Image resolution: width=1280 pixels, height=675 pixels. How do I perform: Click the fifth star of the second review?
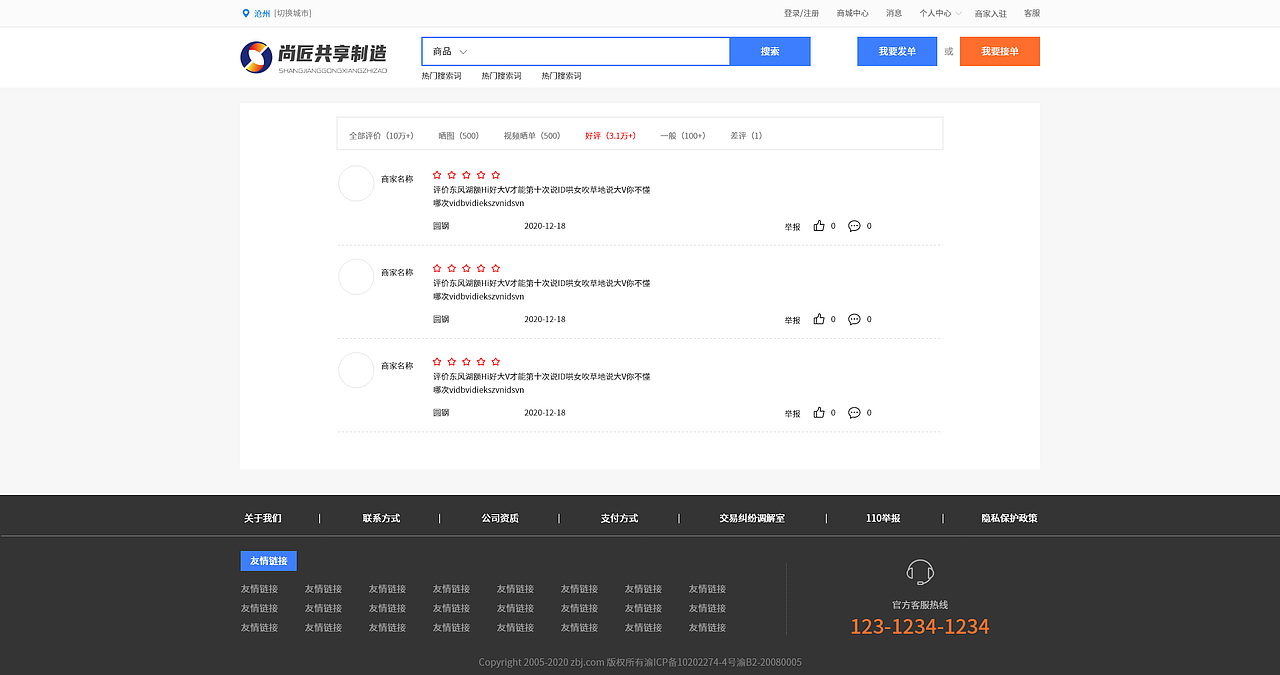coord(496,268)
